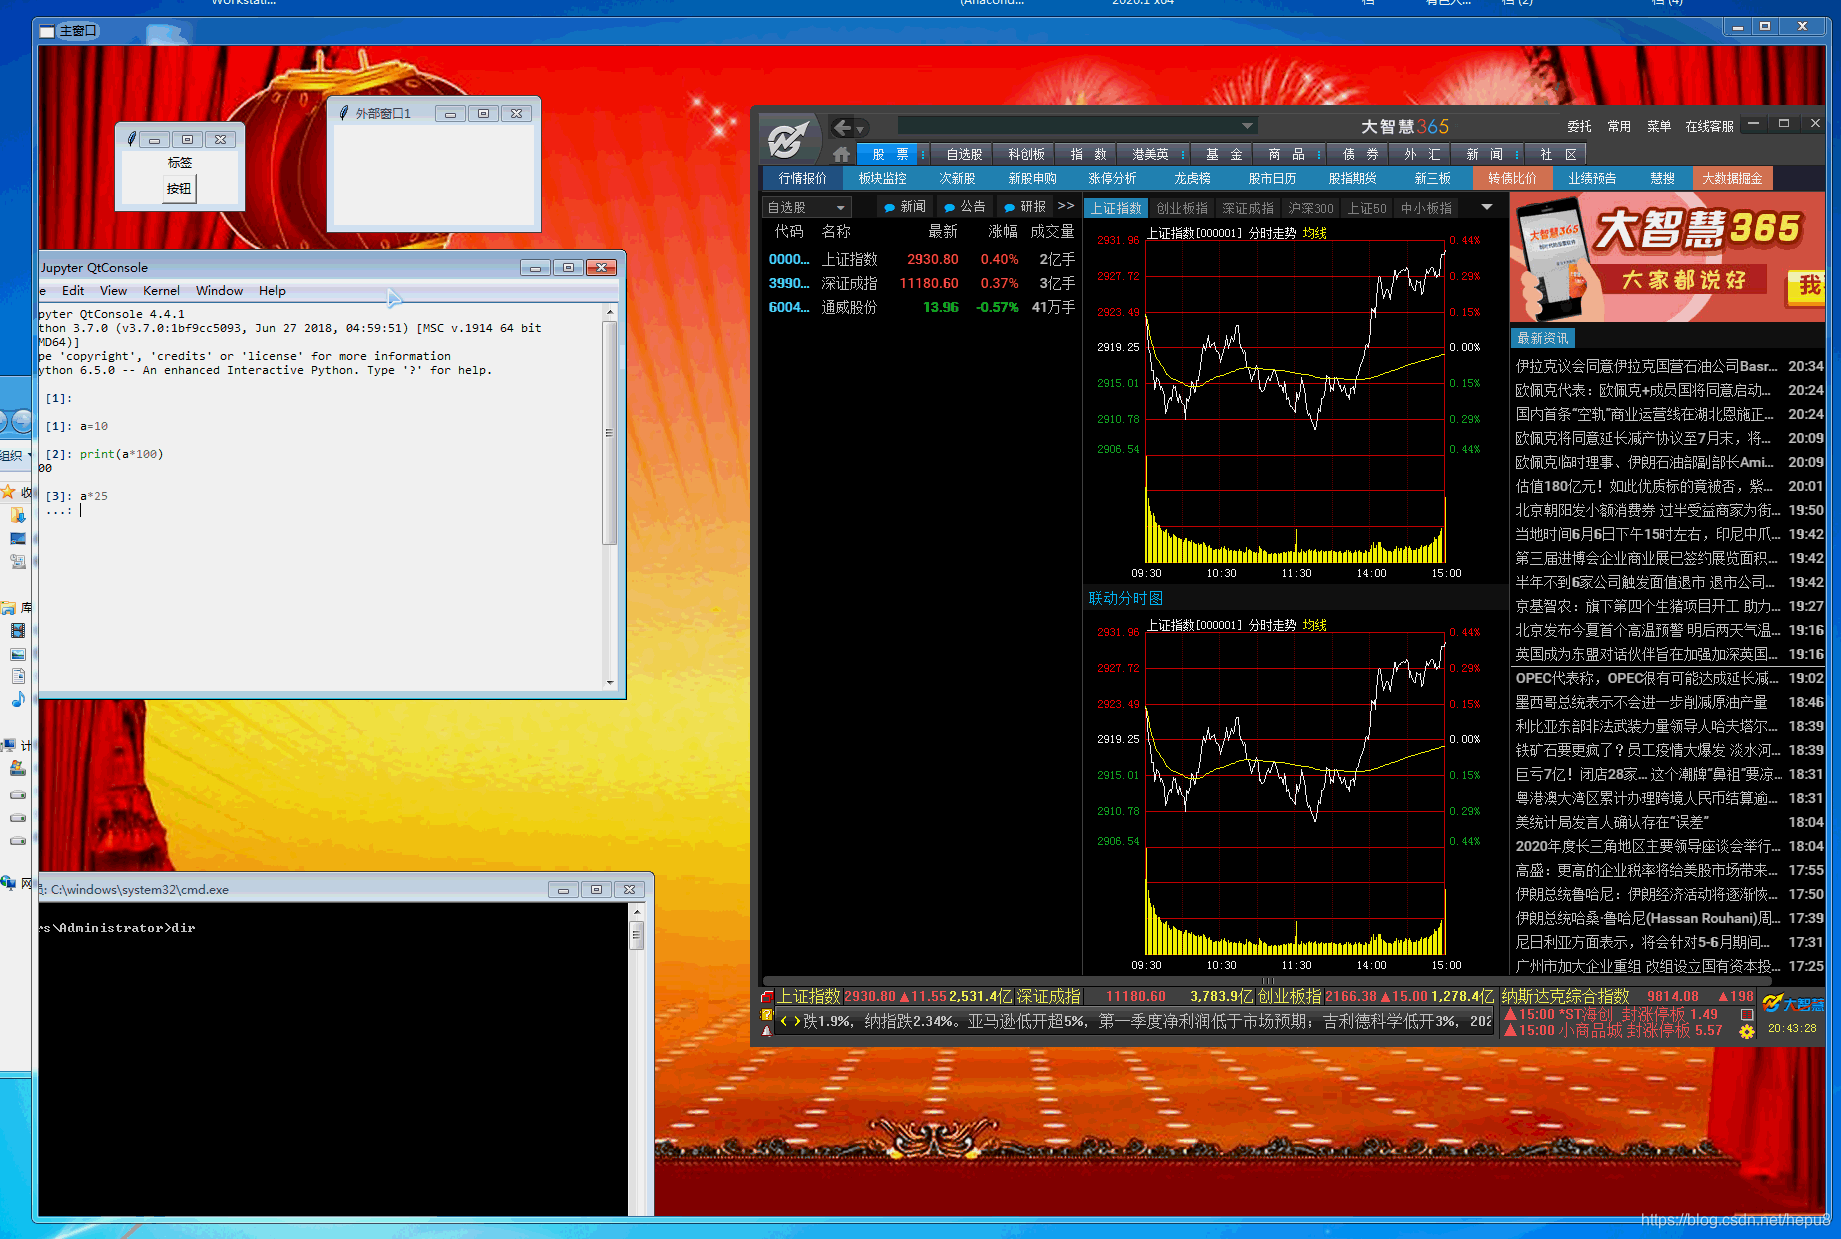Click the 研报 chat bubble button

[x=1025, y=206]
